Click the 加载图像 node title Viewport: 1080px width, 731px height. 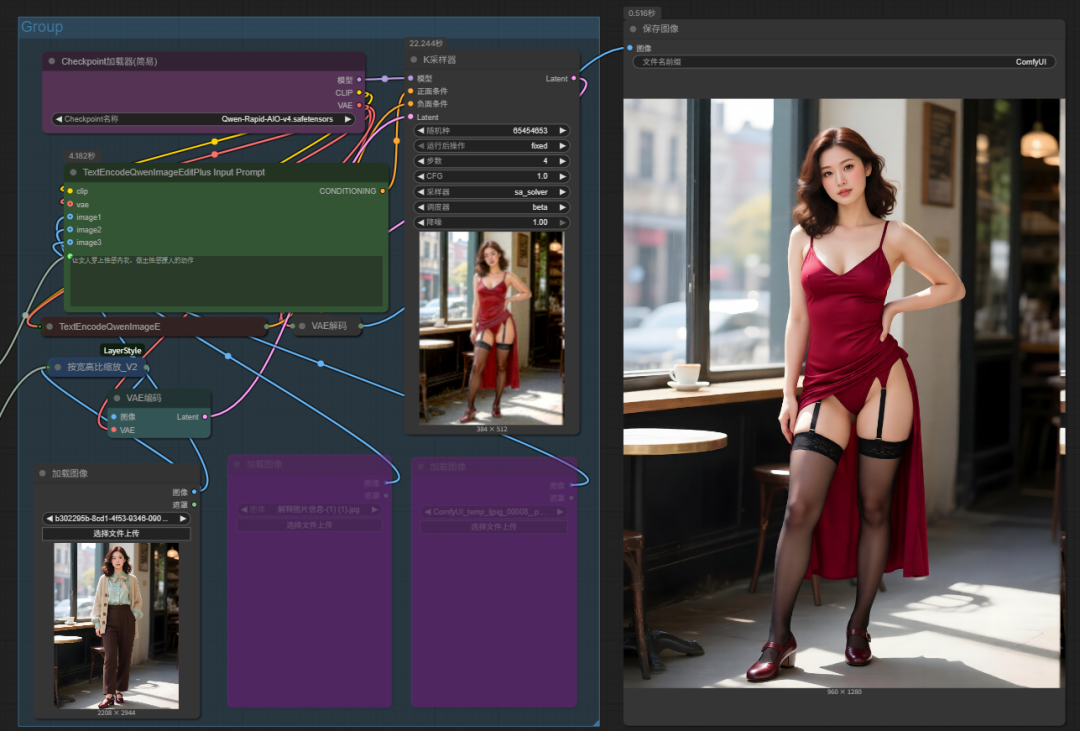click(70, 473)
